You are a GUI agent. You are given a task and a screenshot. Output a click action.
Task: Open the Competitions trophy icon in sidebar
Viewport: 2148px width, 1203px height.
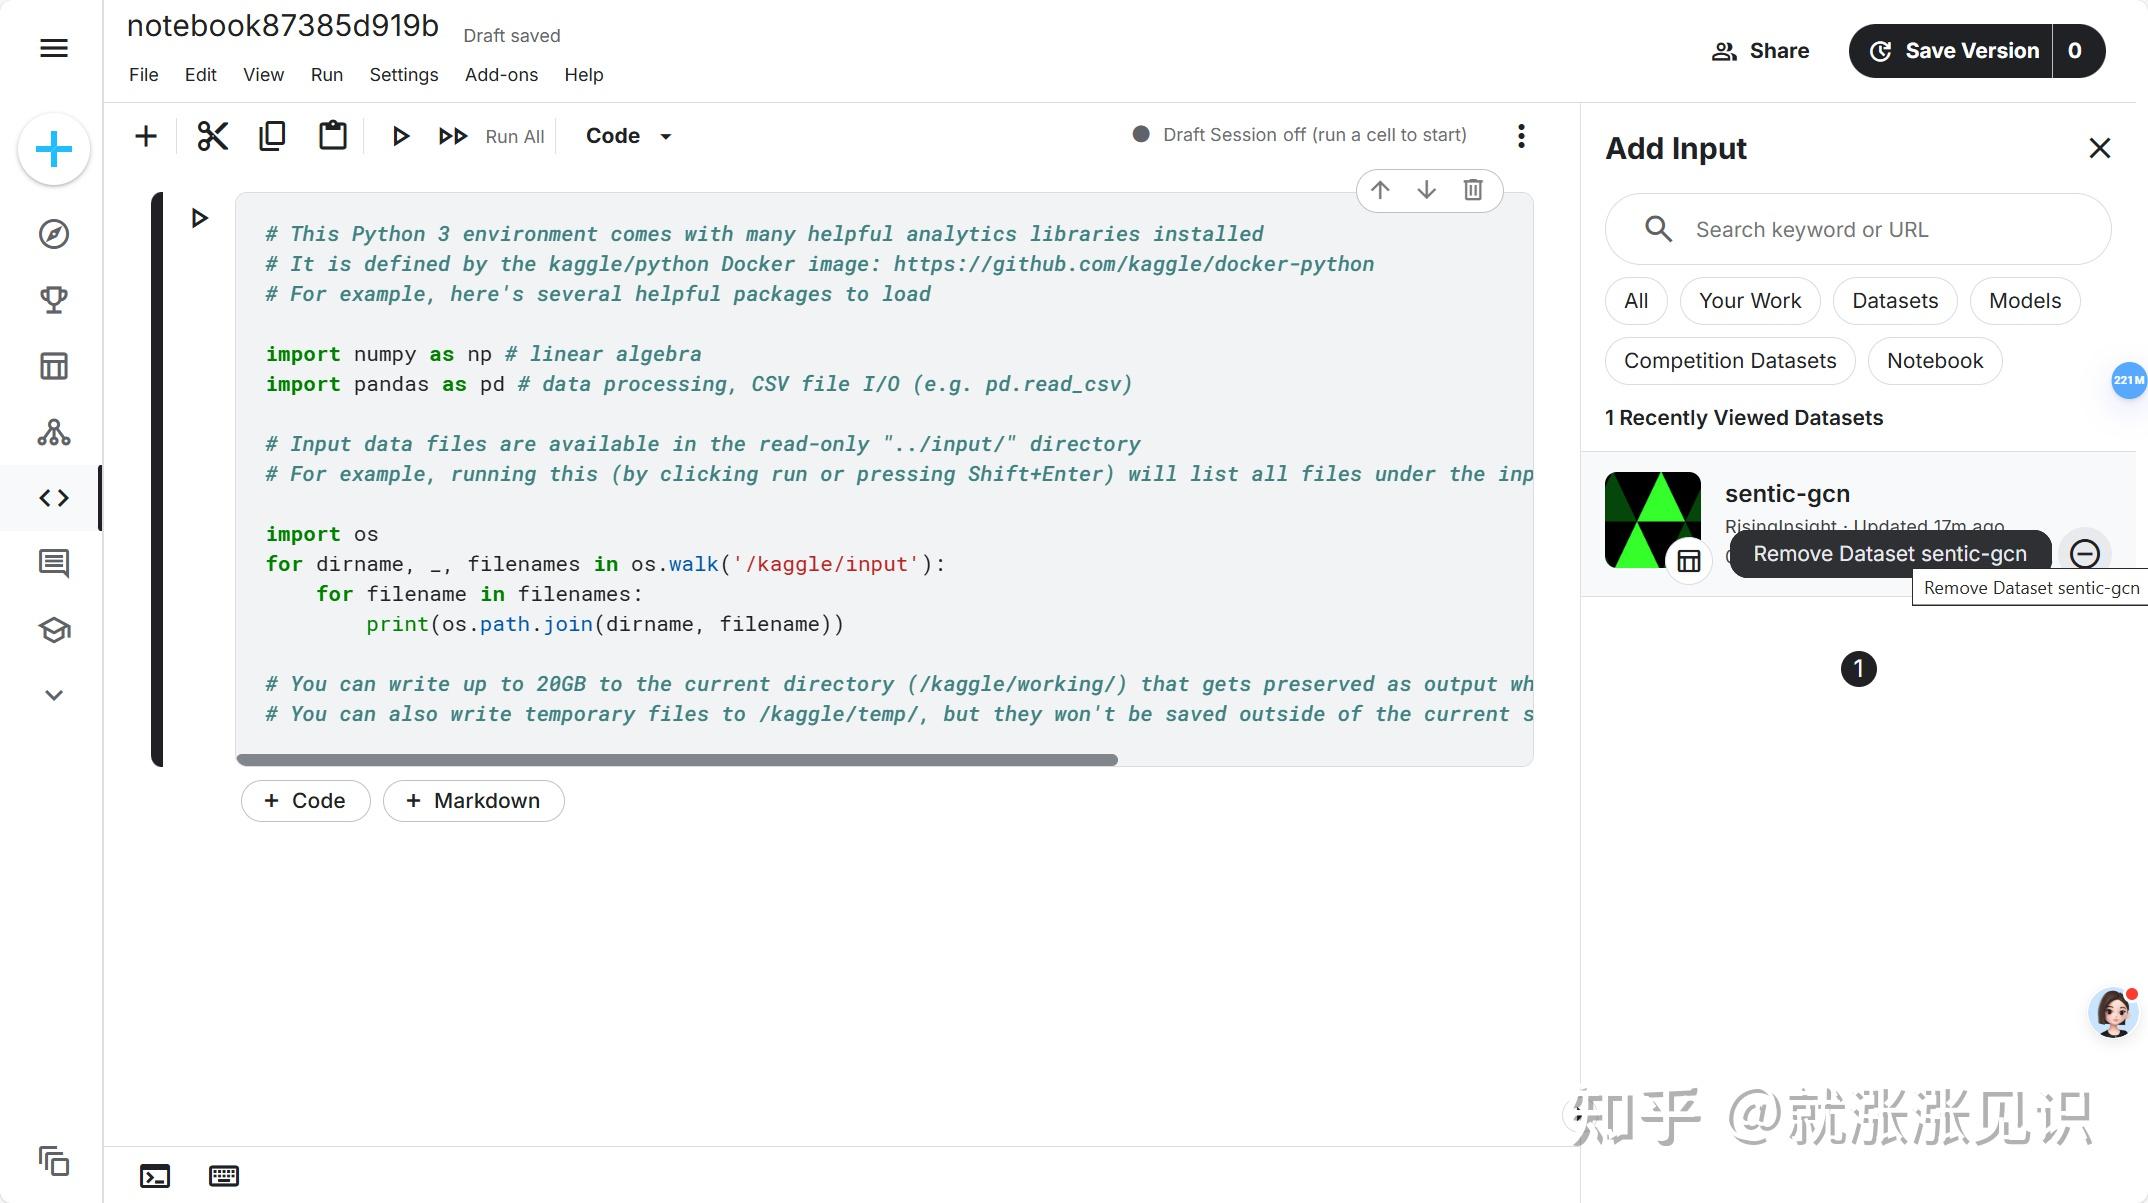point(54,300)
